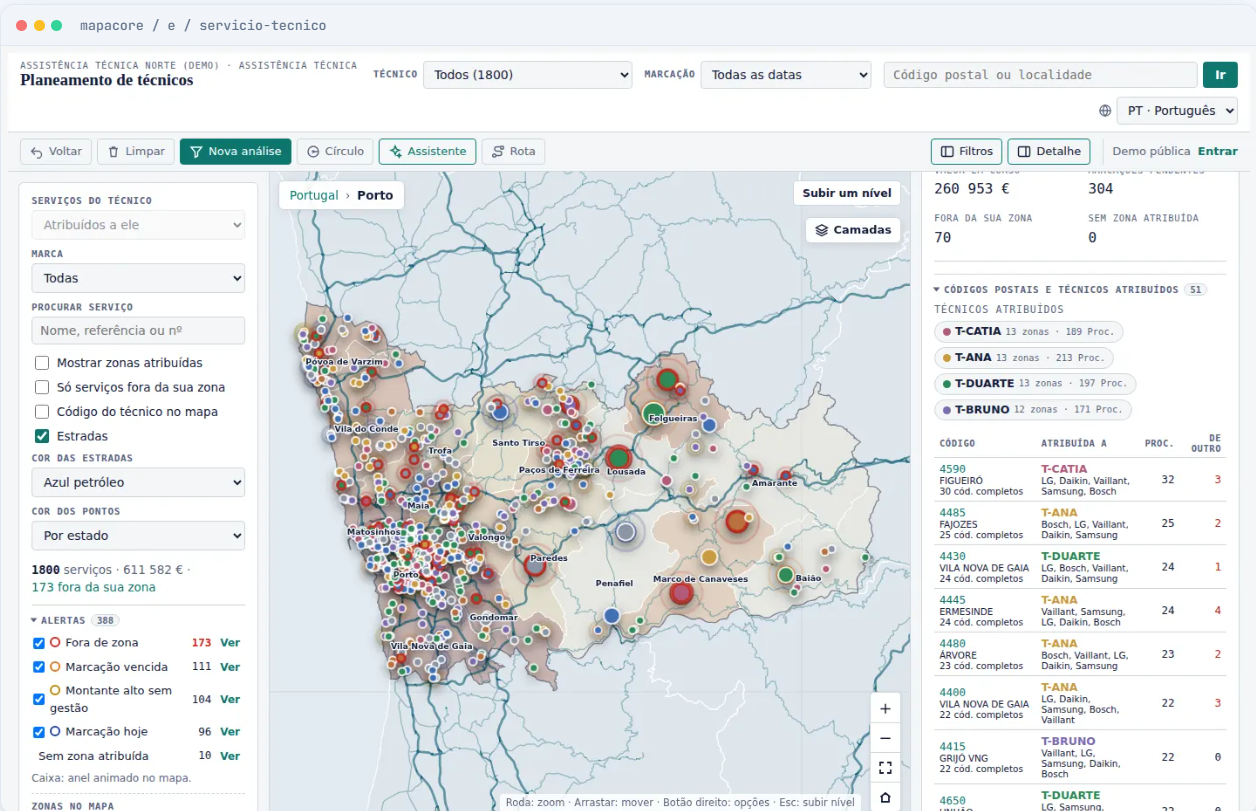
Task: Select the T-CATIA technician chip
Action: point(1029,332)
